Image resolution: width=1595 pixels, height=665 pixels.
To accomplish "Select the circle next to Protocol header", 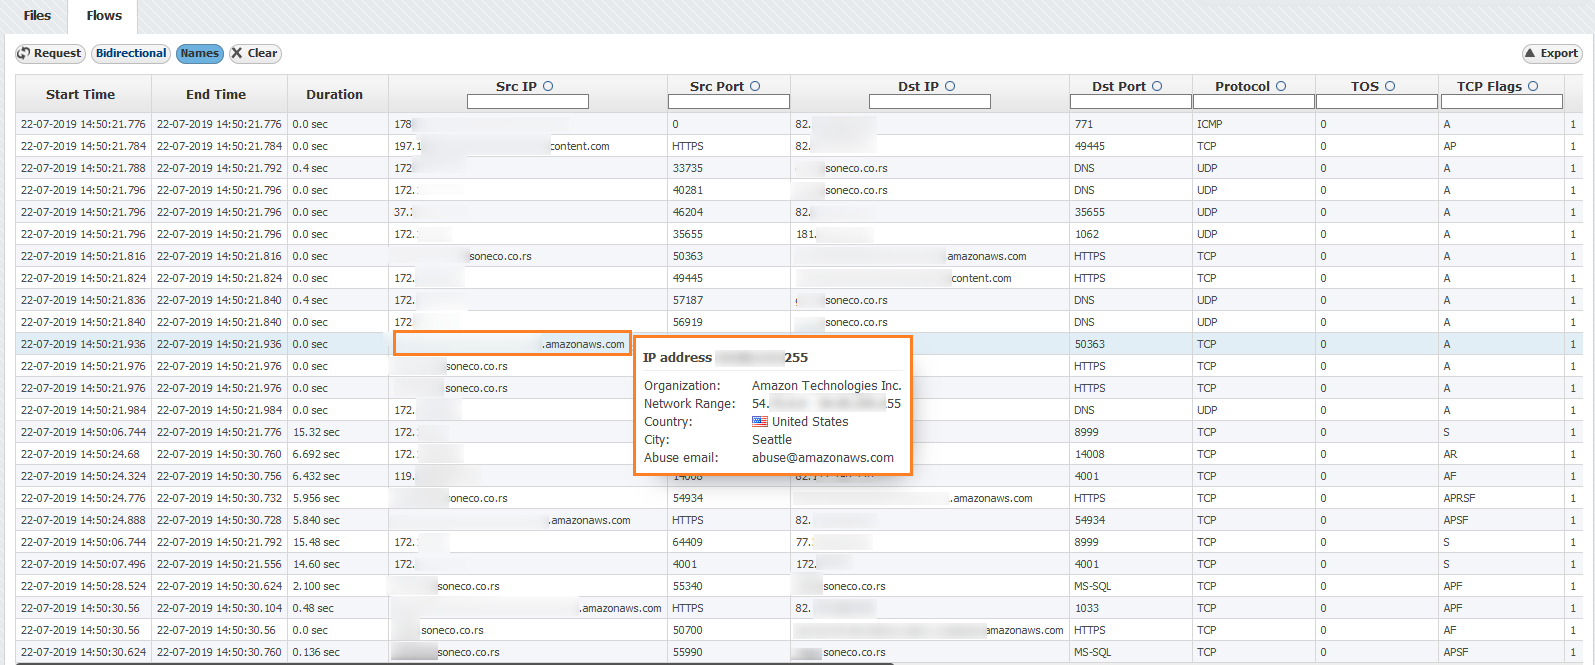I will click(x=1281, y=87).
